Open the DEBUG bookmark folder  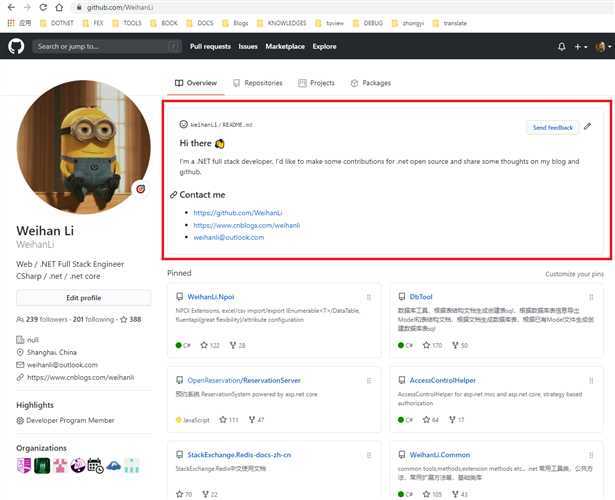[x=368, y=23]
